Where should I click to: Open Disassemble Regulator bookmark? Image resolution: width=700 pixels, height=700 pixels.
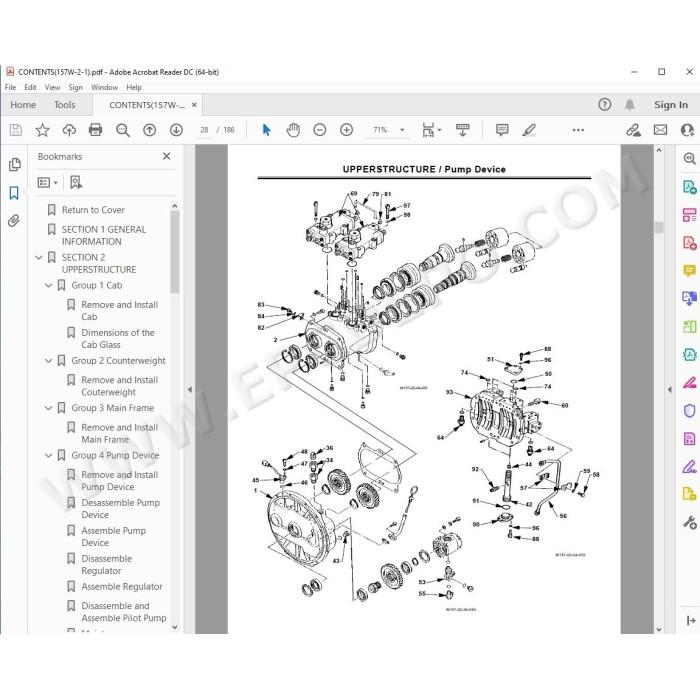[x=107, y=564]
